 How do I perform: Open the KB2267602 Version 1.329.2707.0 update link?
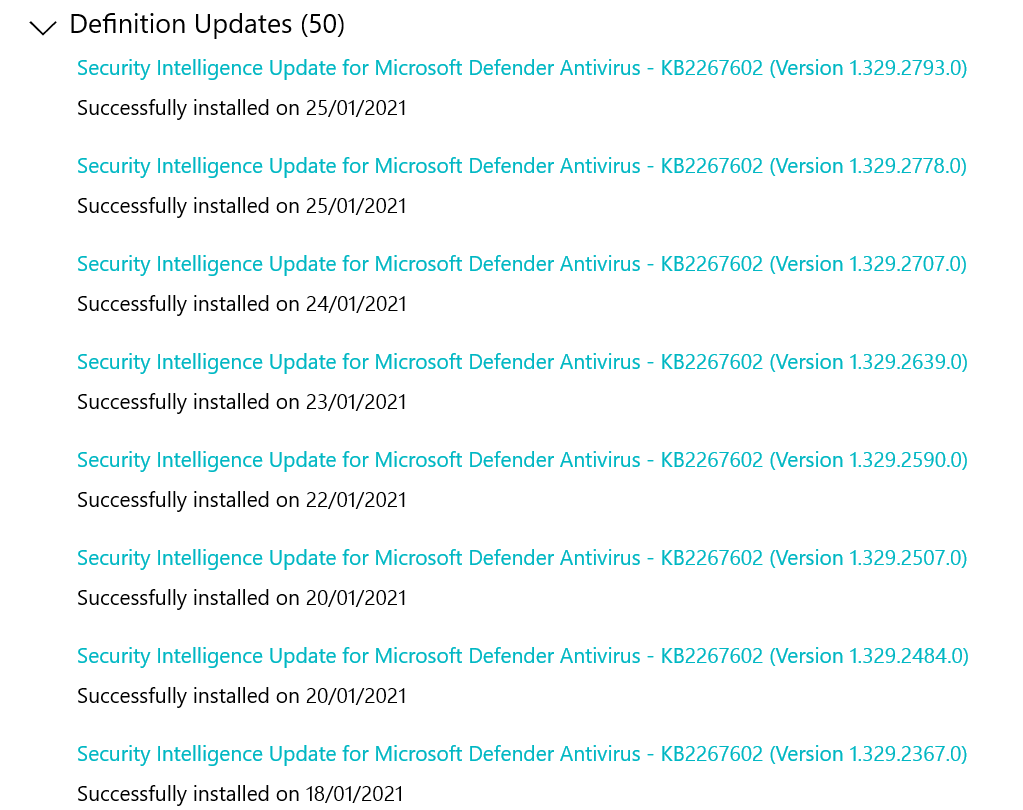click(x=521, y=264)
